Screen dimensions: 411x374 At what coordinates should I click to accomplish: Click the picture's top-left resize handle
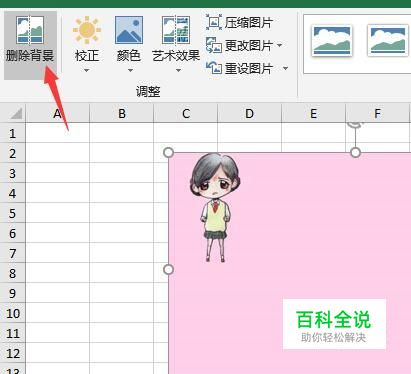coord(169,153)
